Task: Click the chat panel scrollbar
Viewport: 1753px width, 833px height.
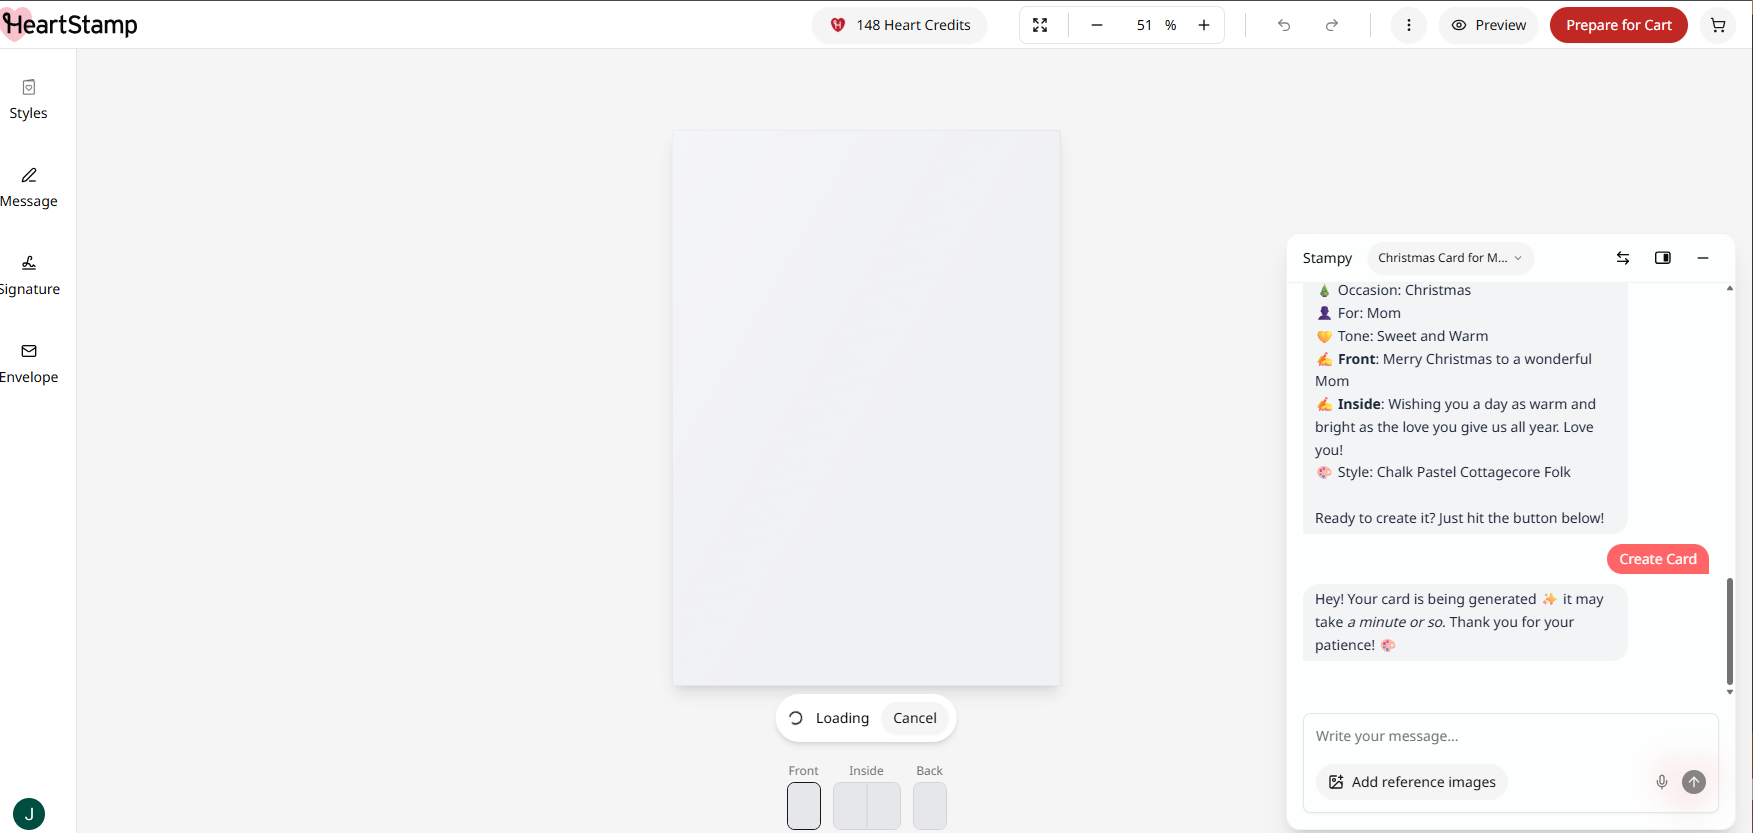Action: pos(1730,630)
